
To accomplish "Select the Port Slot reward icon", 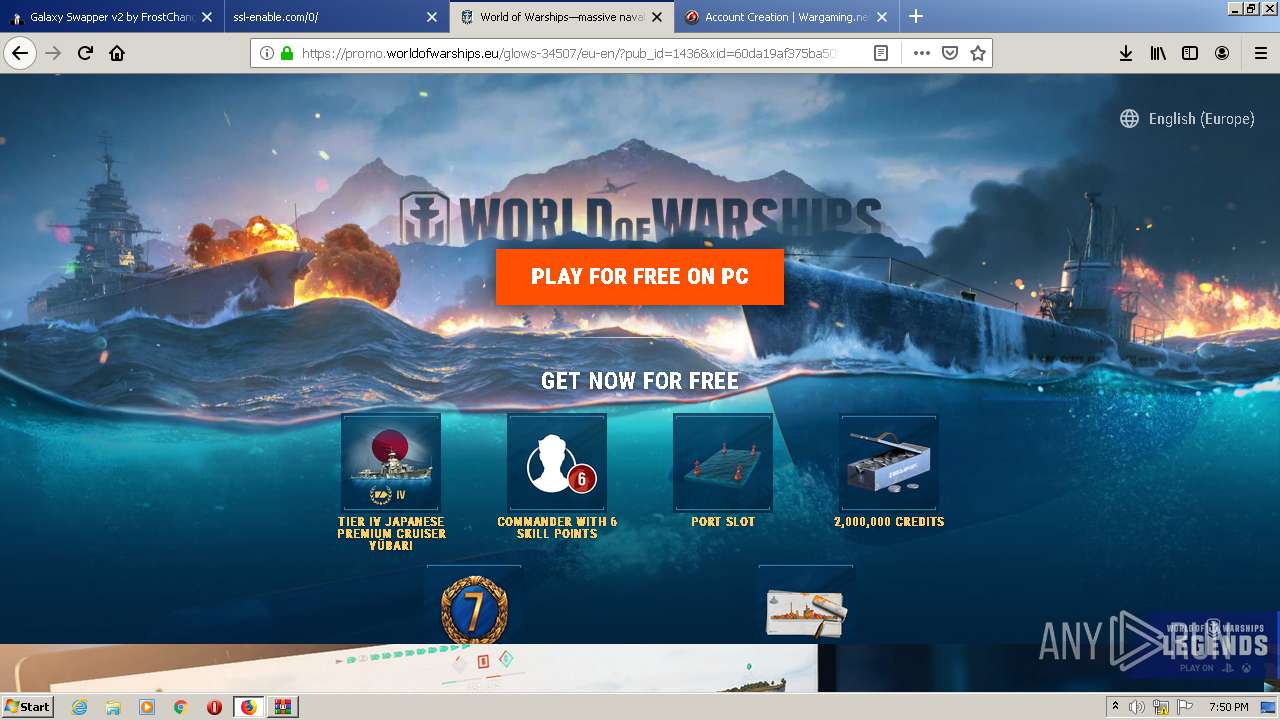I will [723, 462].
